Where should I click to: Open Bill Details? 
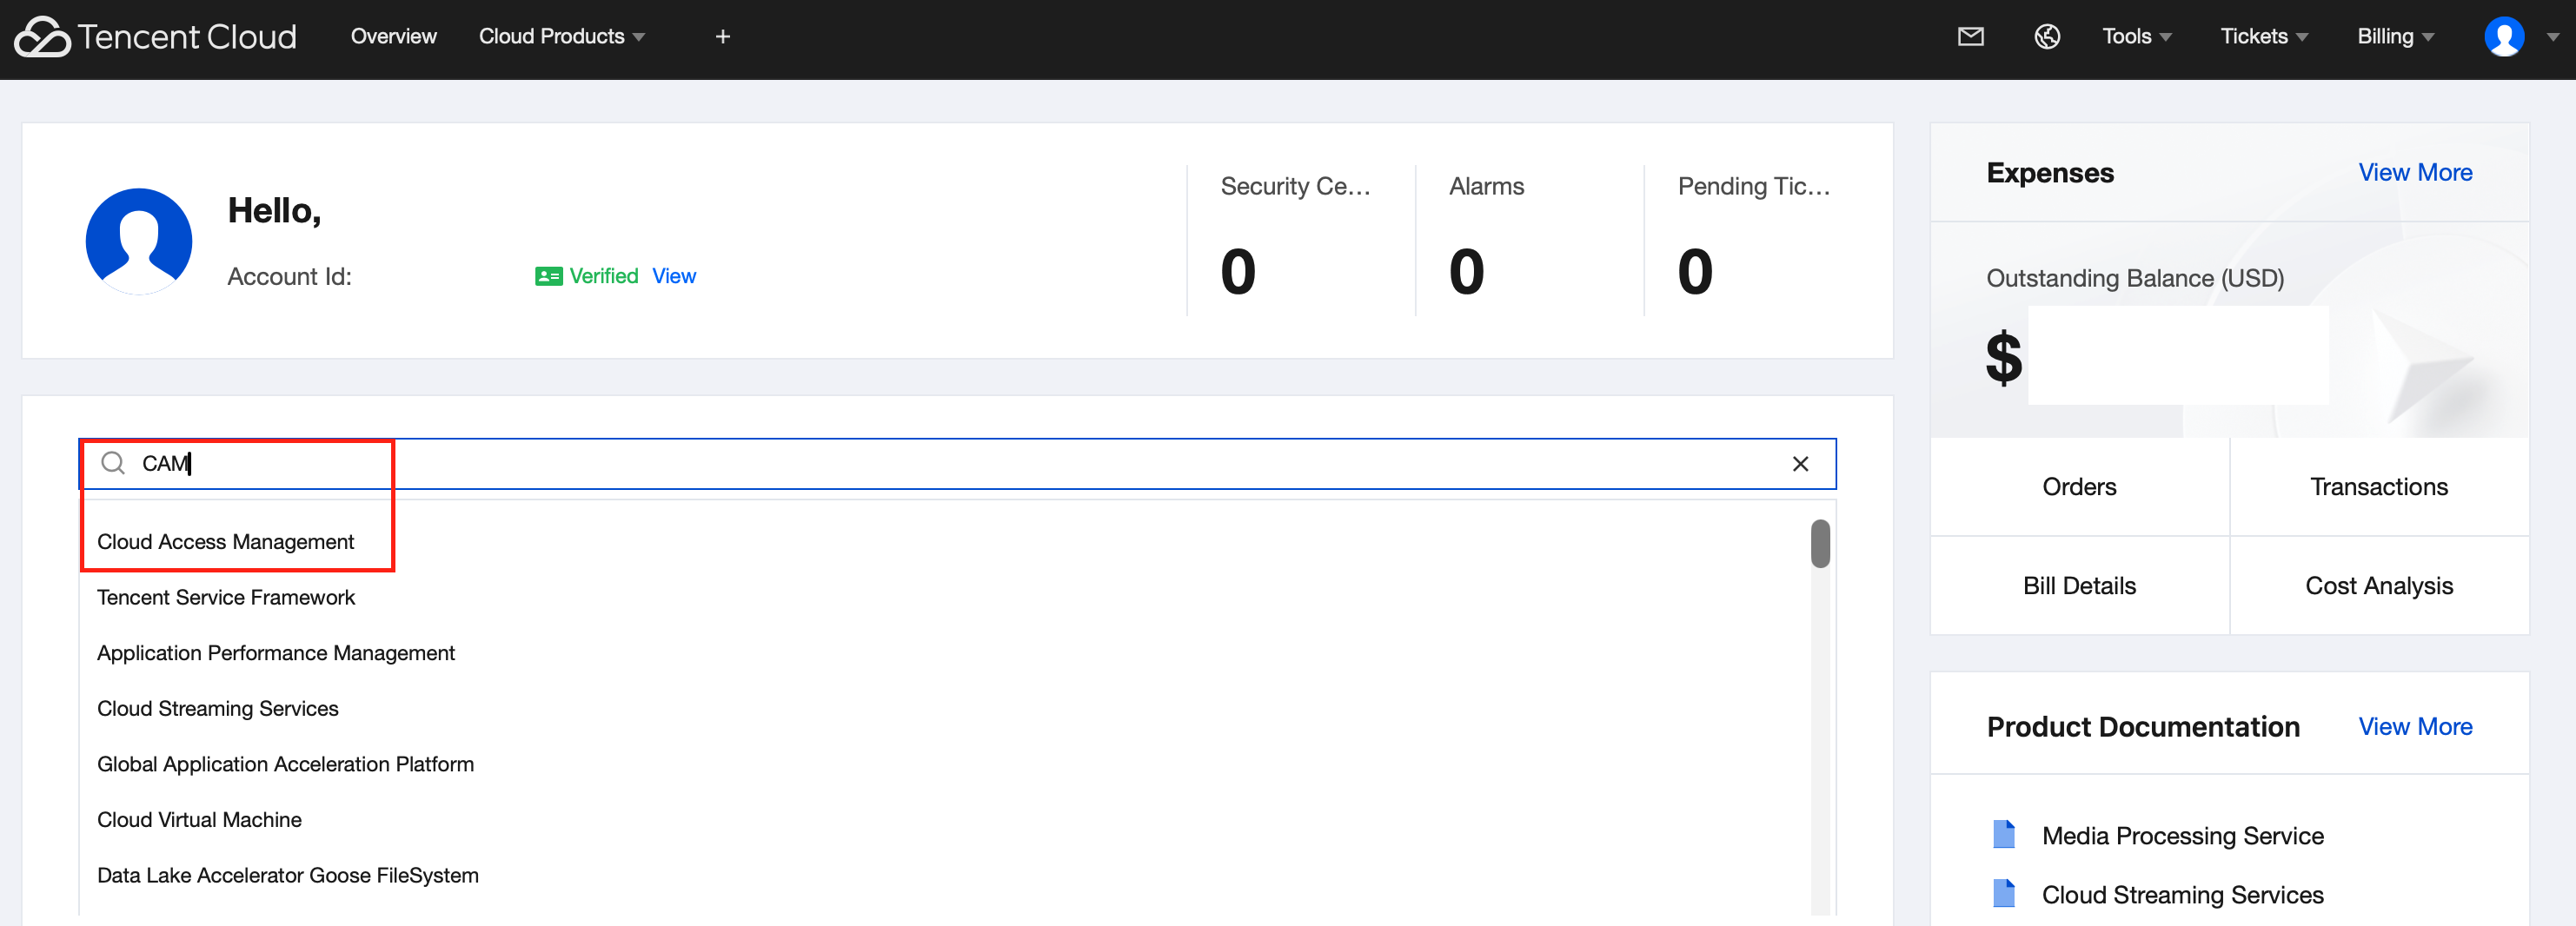click(x=2079, y=586)
